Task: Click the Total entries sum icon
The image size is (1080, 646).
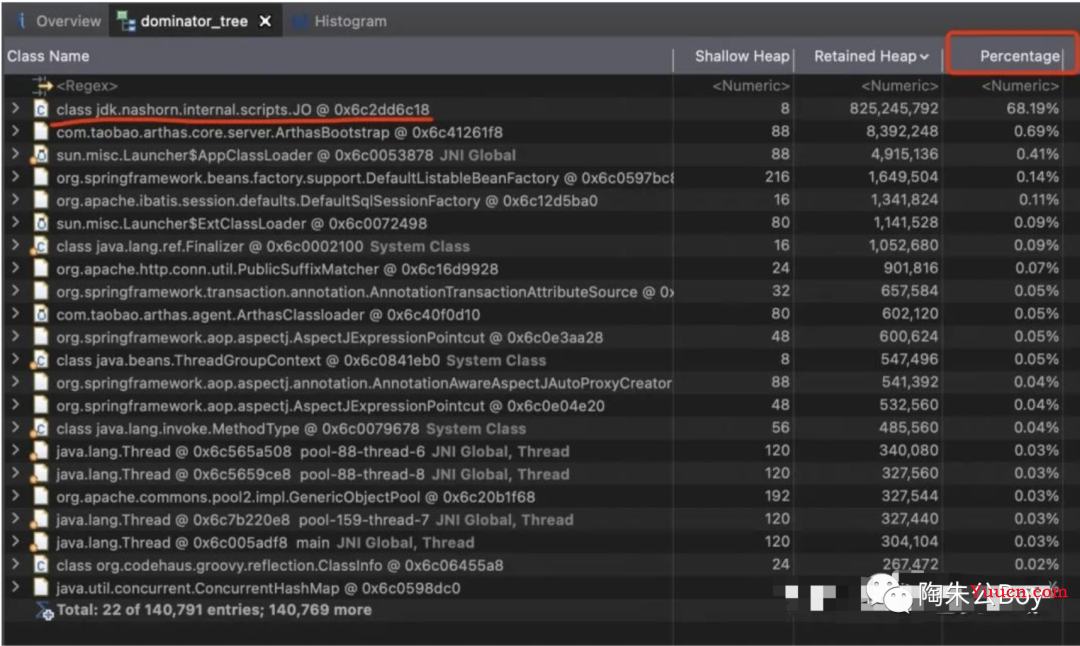Action: 44,610
